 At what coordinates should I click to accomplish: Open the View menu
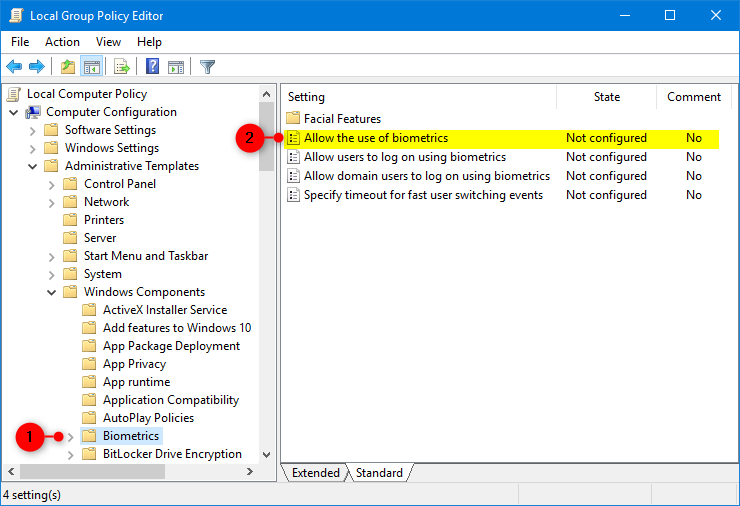108,42
